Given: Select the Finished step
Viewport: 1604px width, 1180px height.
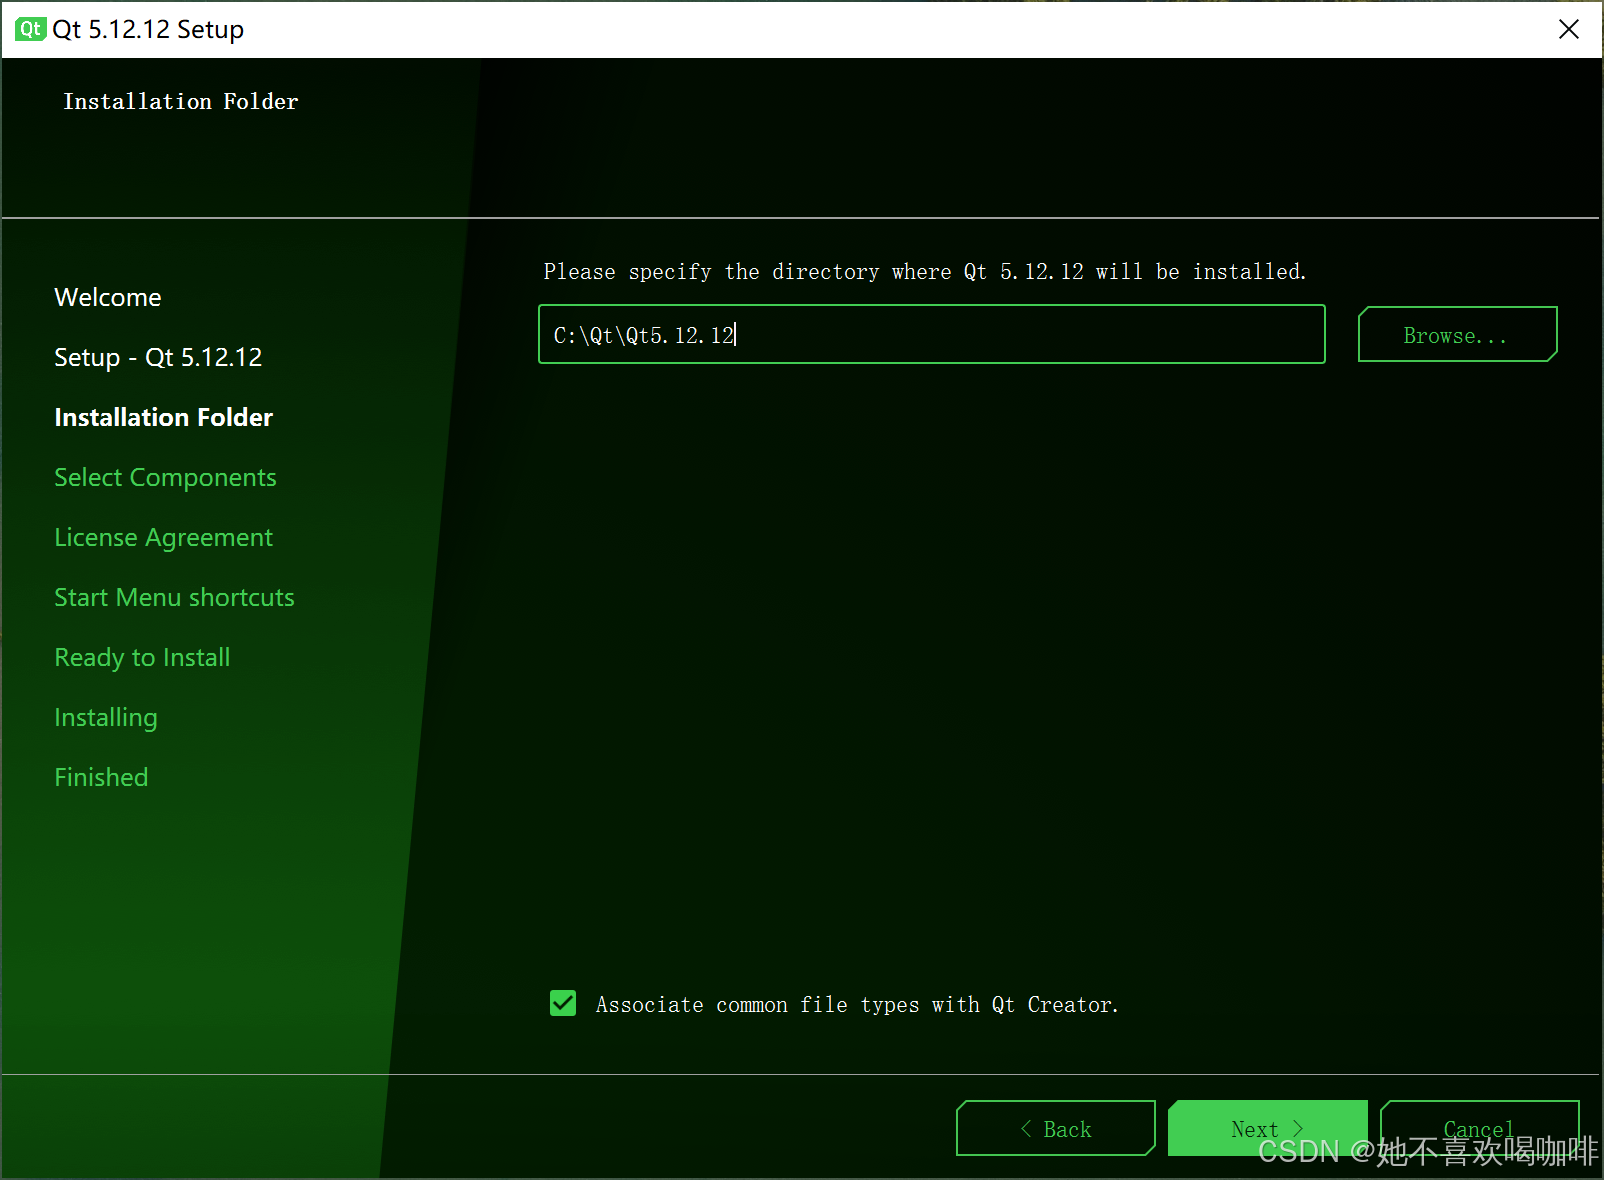Looking at the screenshot, I should tap(101, 777).
